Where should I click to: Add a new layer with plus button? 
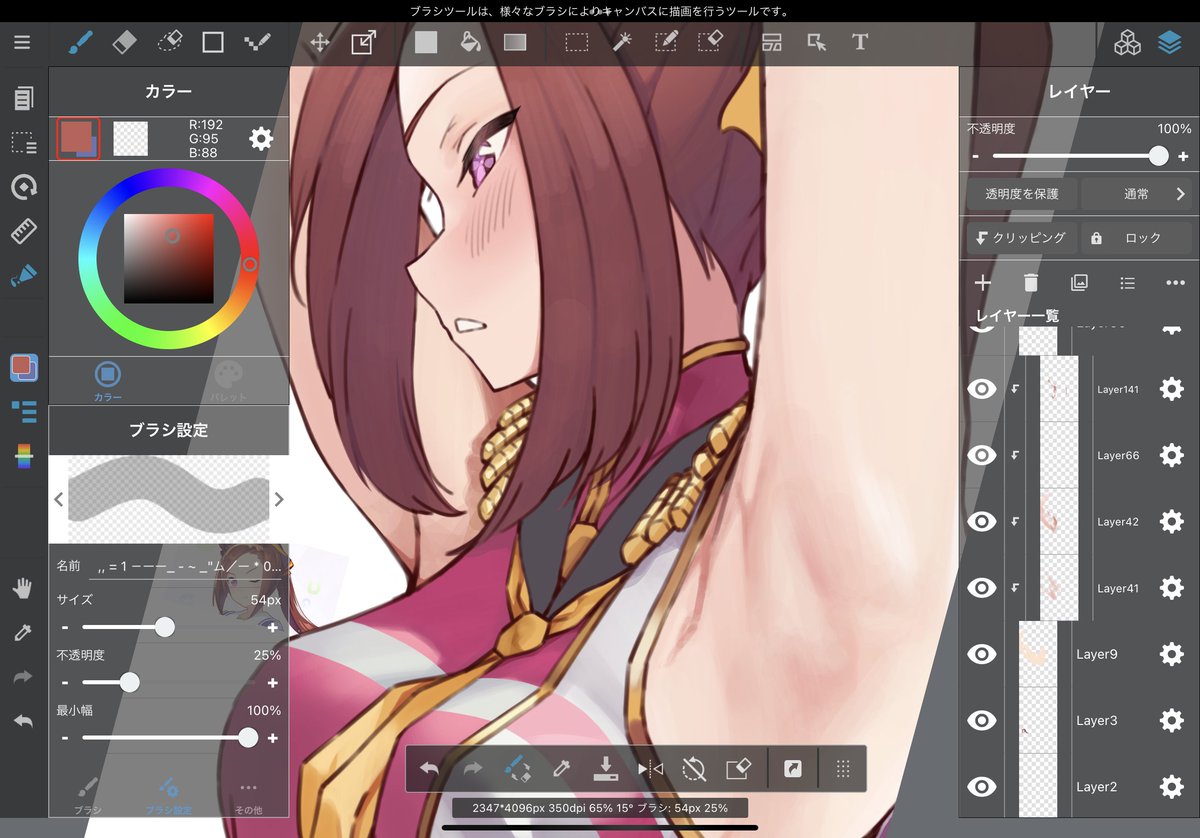pos(982,283)
